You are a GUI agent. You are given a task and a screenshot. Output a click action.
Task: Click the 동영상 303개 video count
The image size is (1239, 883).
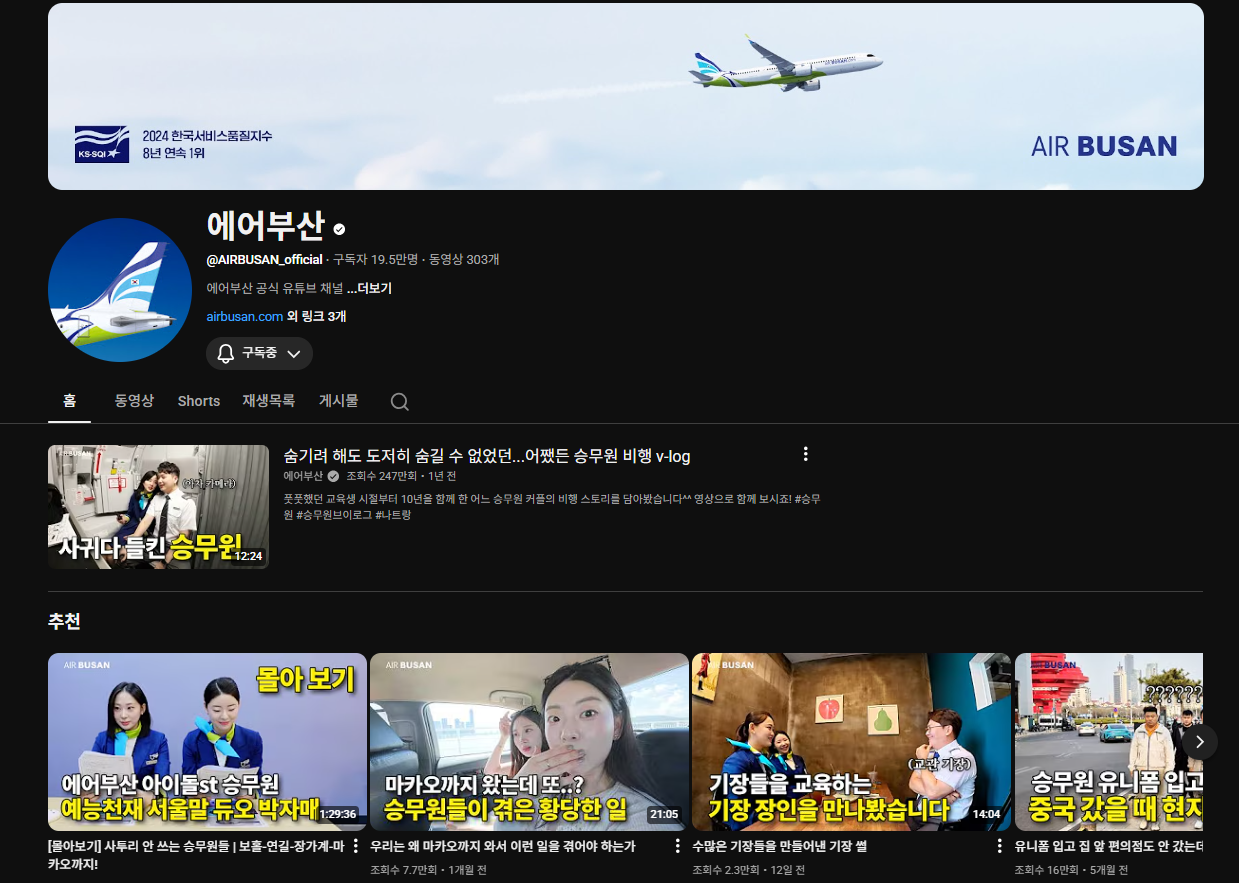(464, 260)
